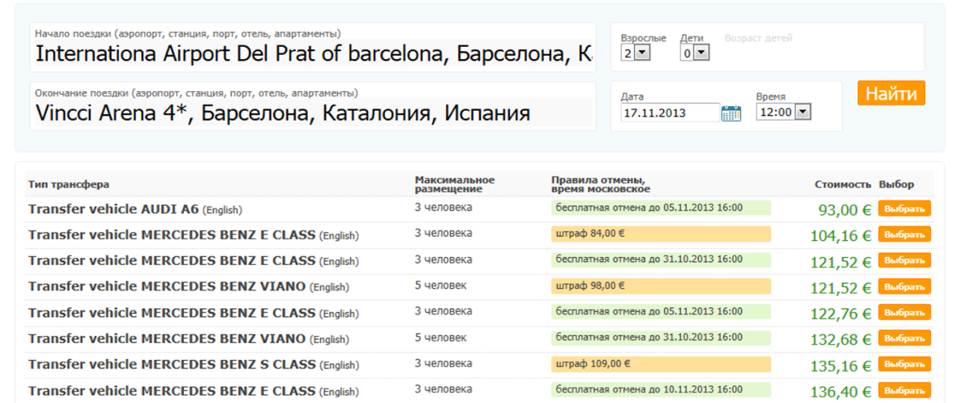Select the 136,40 € Mercedes E Class transfer

904,390
